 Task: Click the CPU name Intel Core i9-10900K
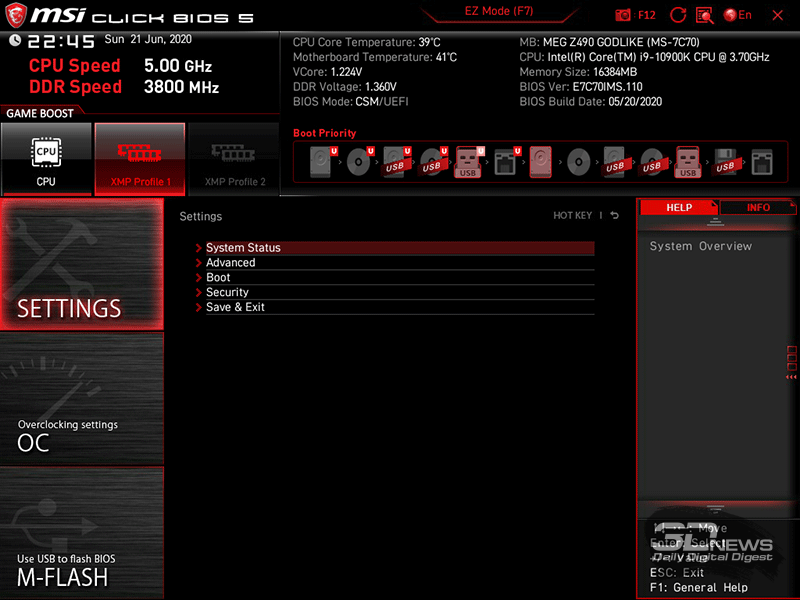(658, 57)
